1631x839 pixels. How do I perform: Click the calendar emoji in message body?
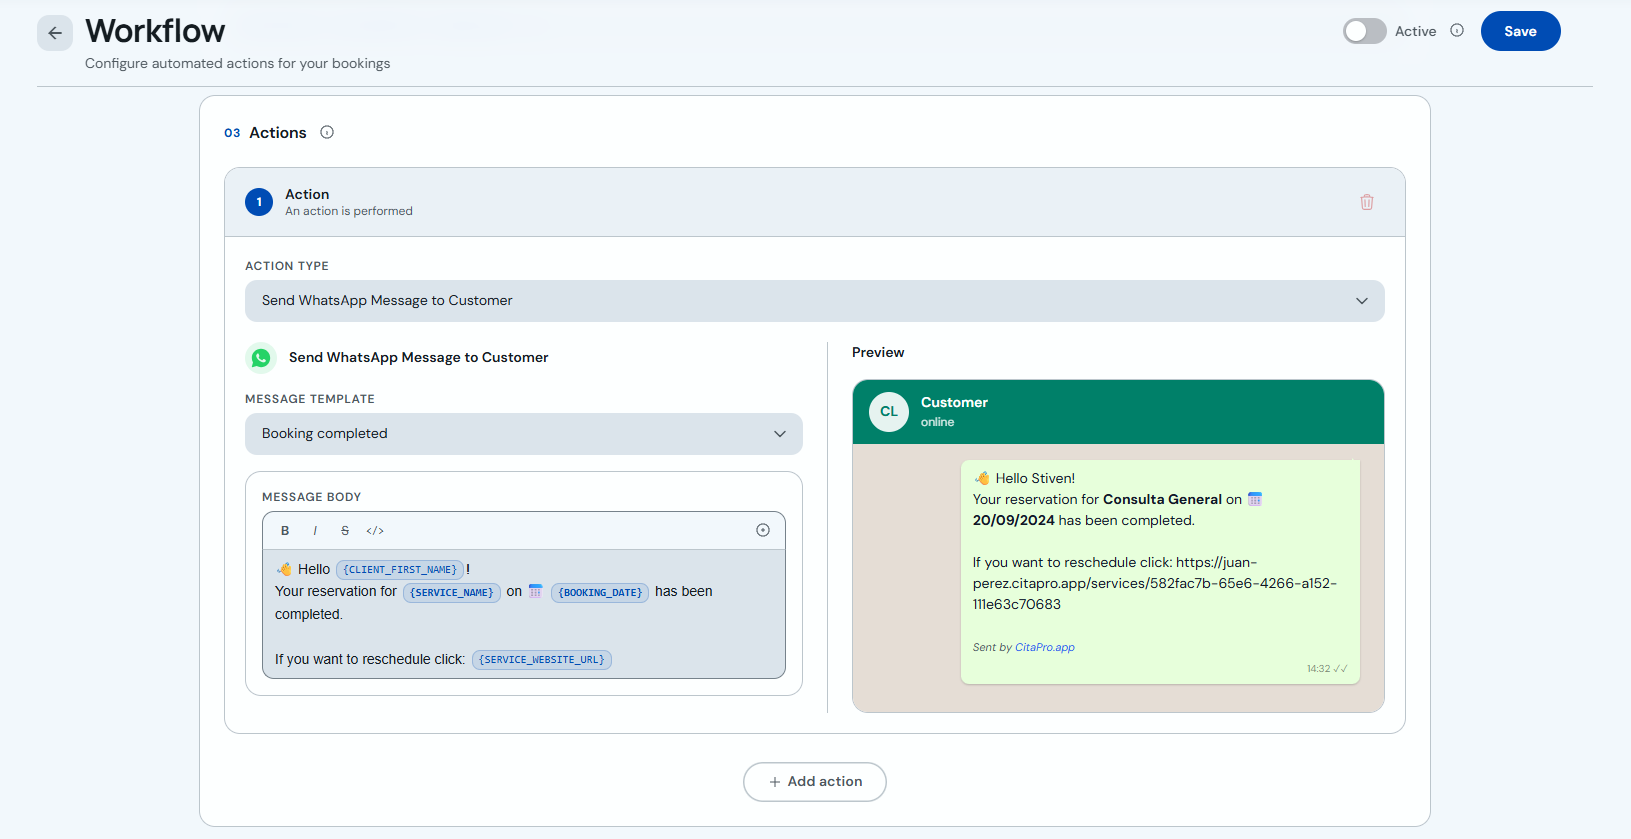pyautogui.click(x=535, y=591)
